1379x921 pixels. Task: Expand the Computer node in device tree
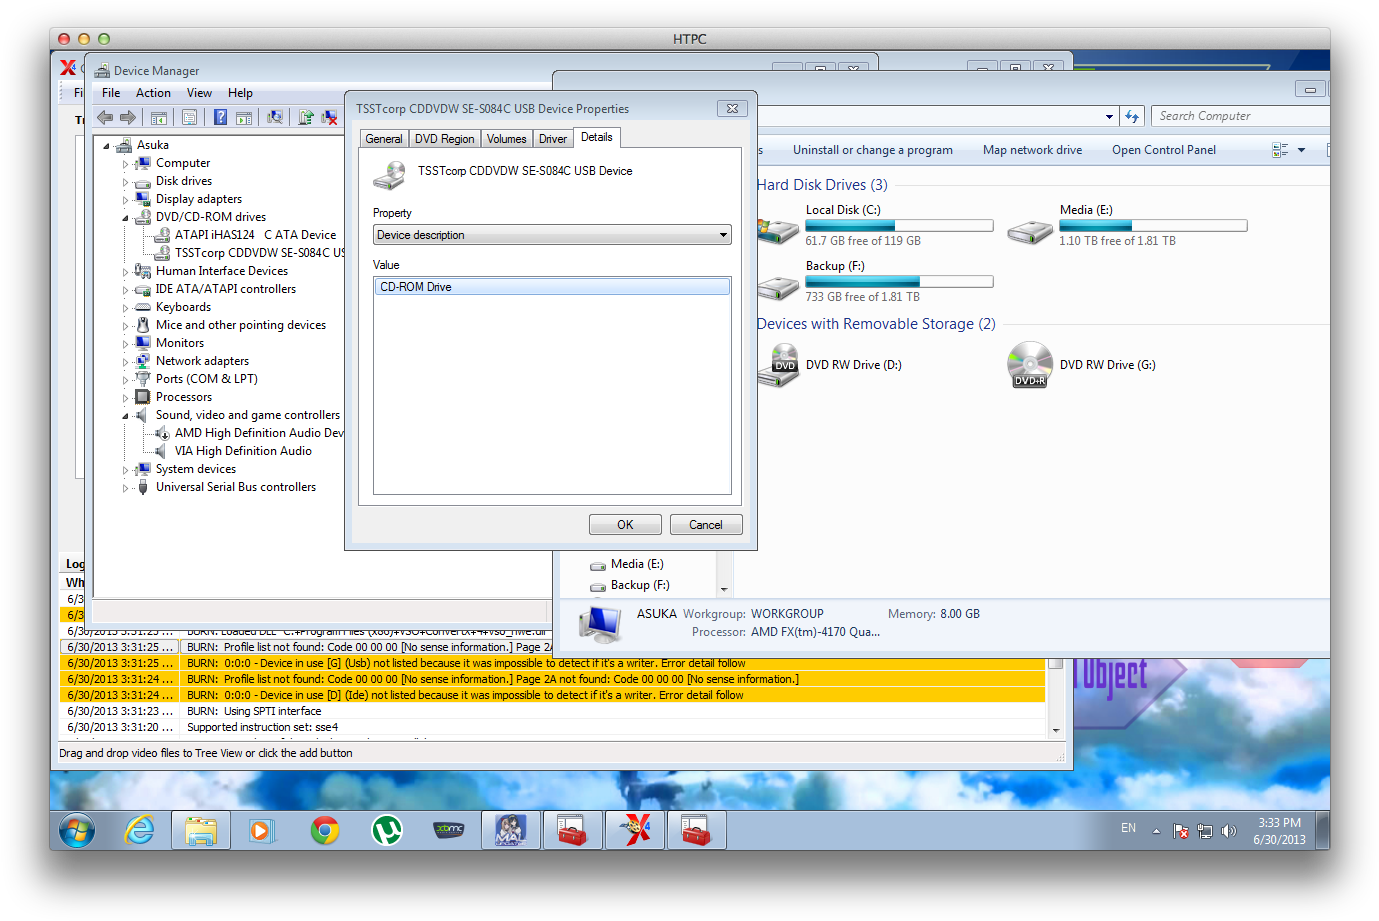(x=126, y=164)
